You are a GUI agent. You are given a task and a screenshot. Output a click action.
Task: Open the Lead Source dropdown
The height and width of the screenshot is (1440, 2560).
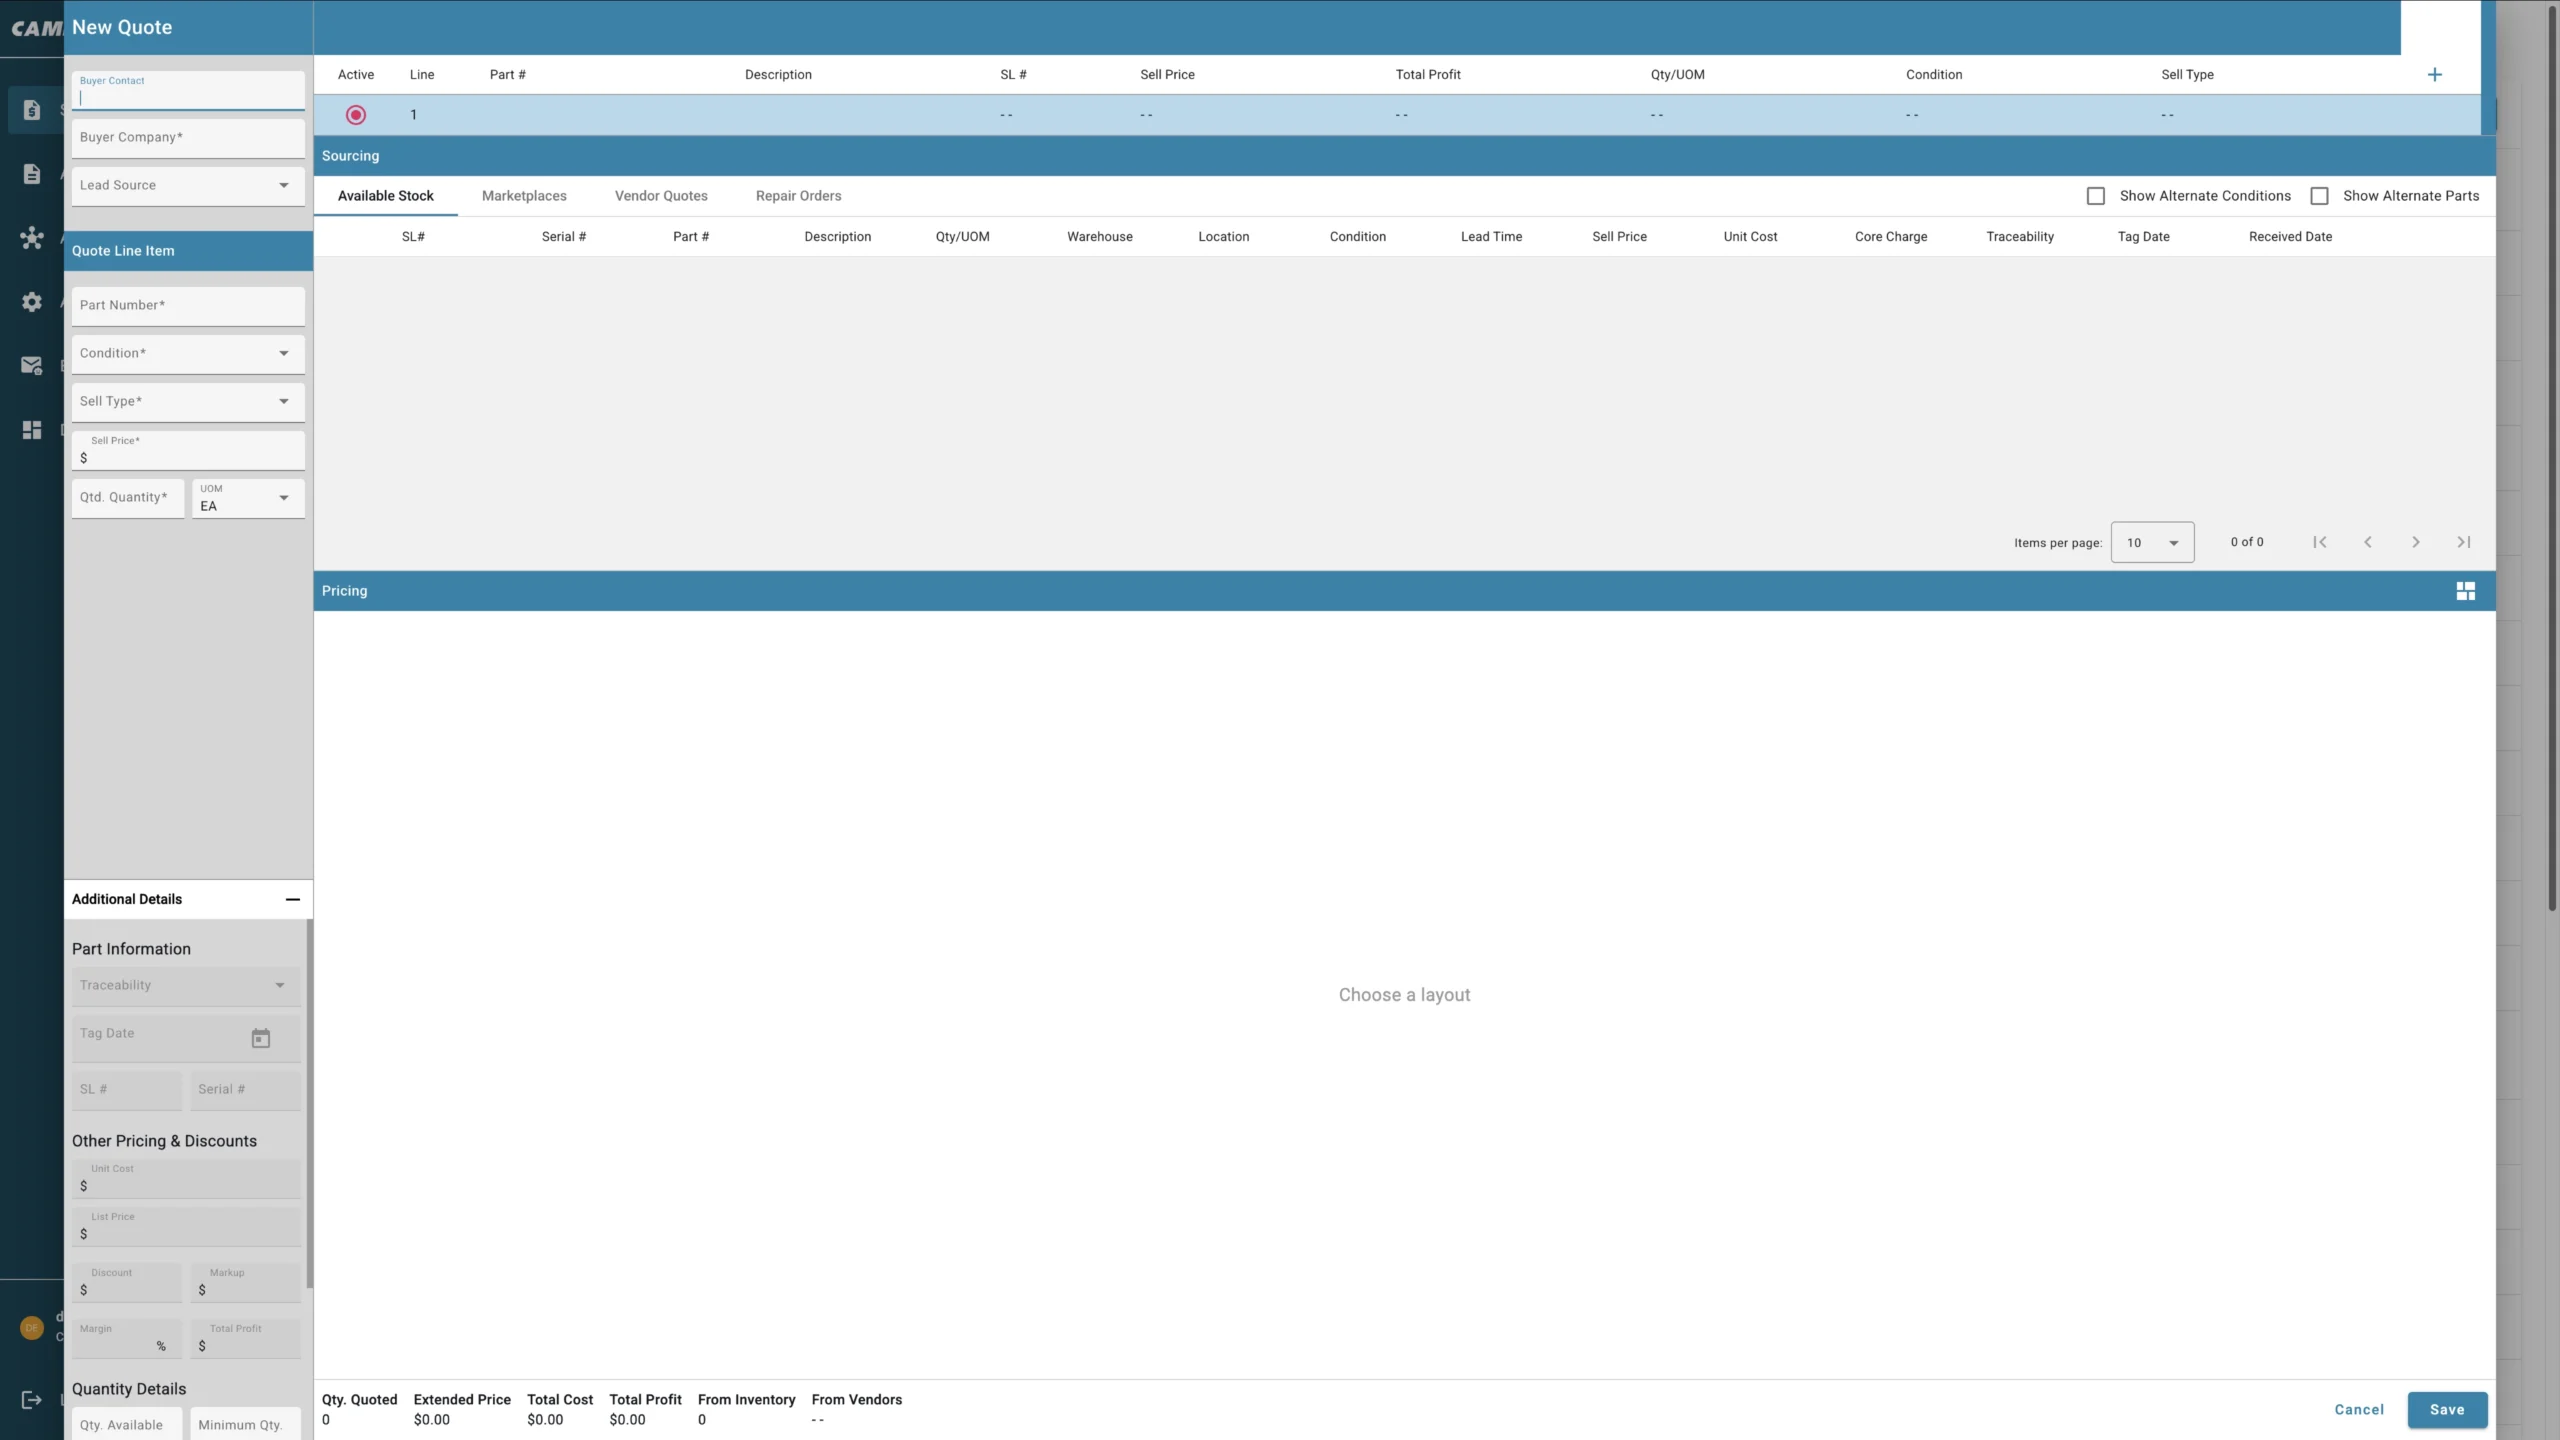(x=188, y=186)
